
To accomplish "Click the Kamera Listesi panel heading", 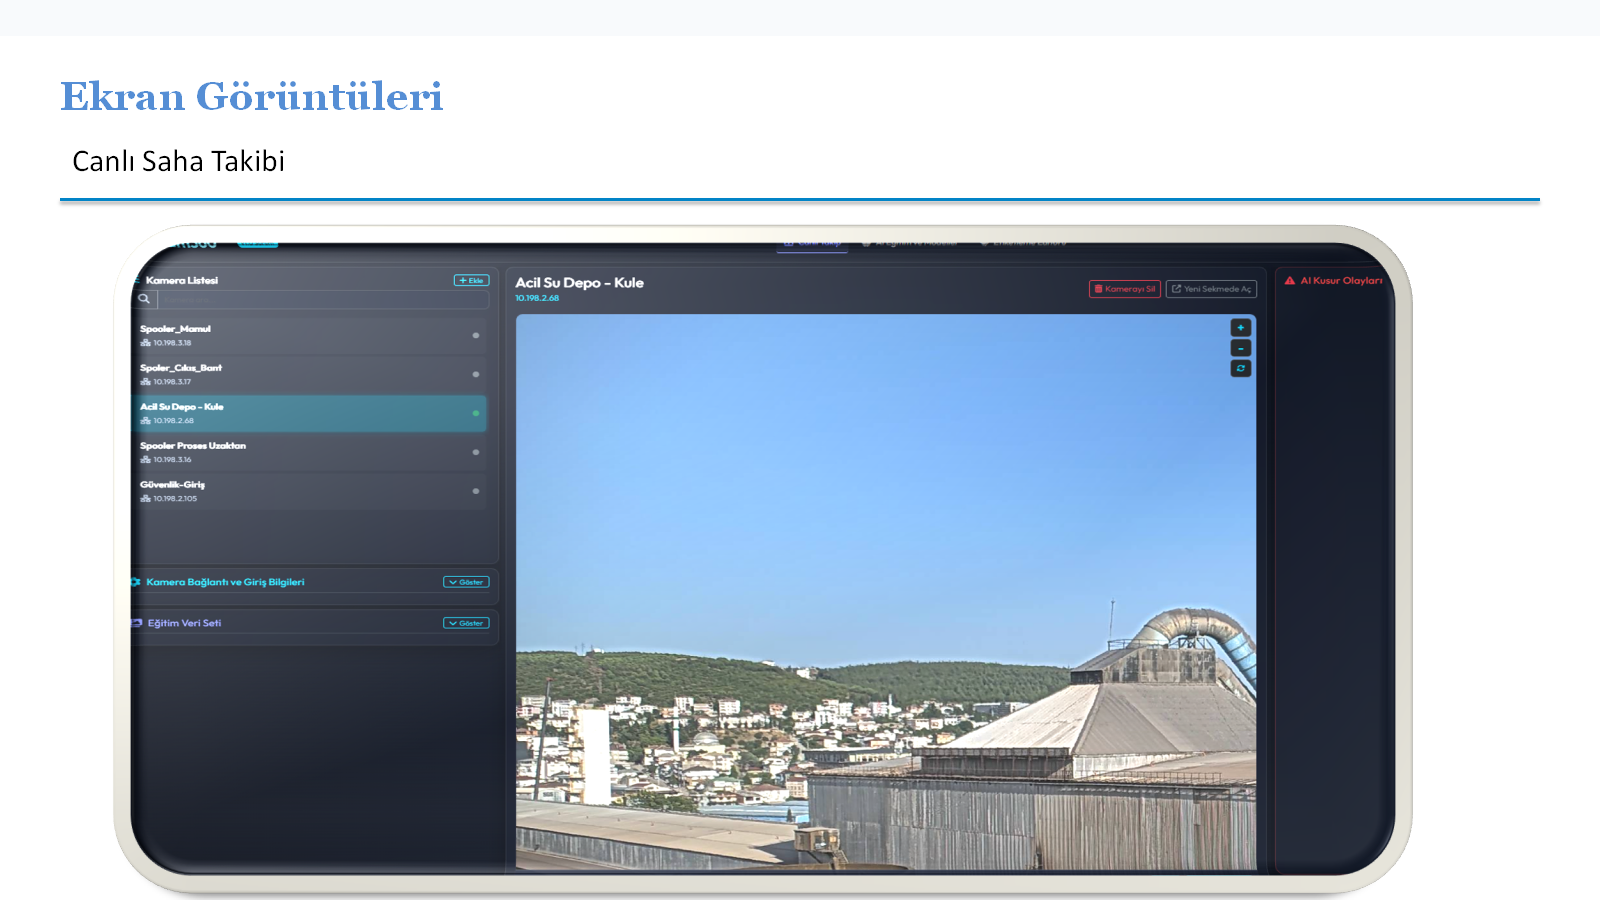I will [181, 281].
